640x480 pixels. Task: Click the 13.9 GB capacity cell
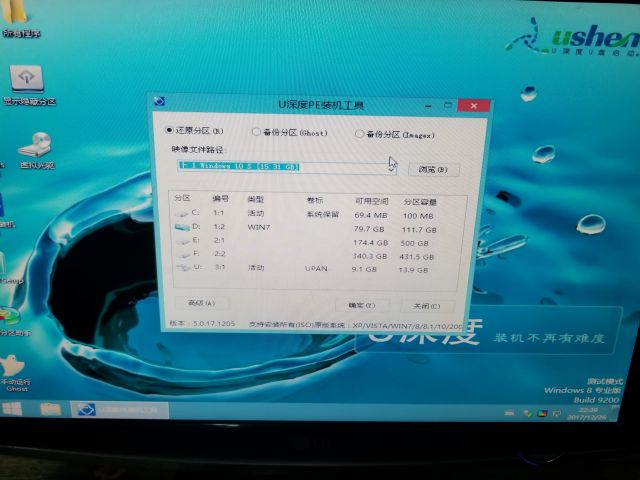pos(413,270)
